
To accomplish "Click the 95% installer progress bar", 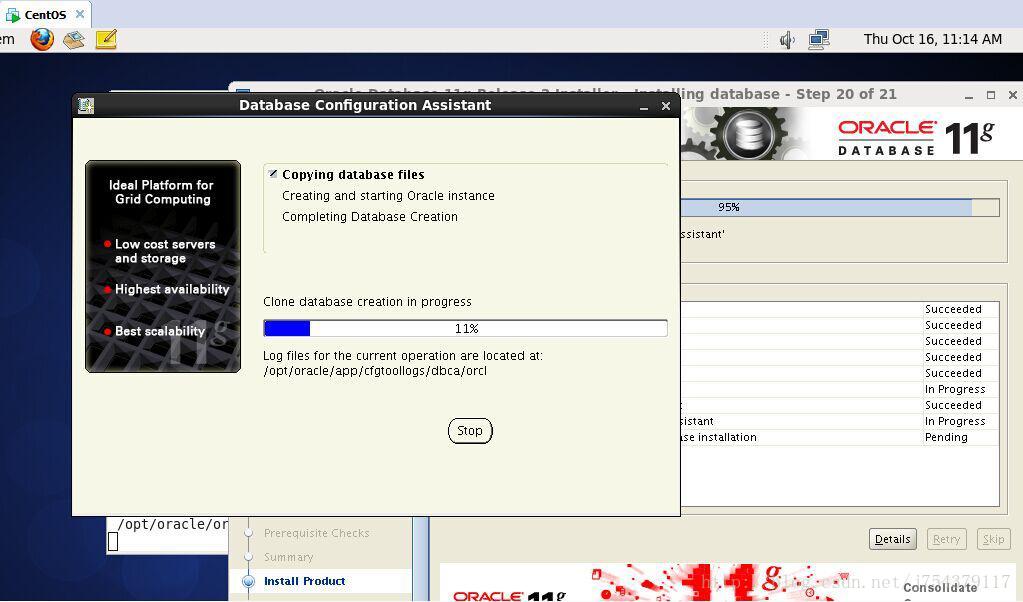I will pos(840,207).
